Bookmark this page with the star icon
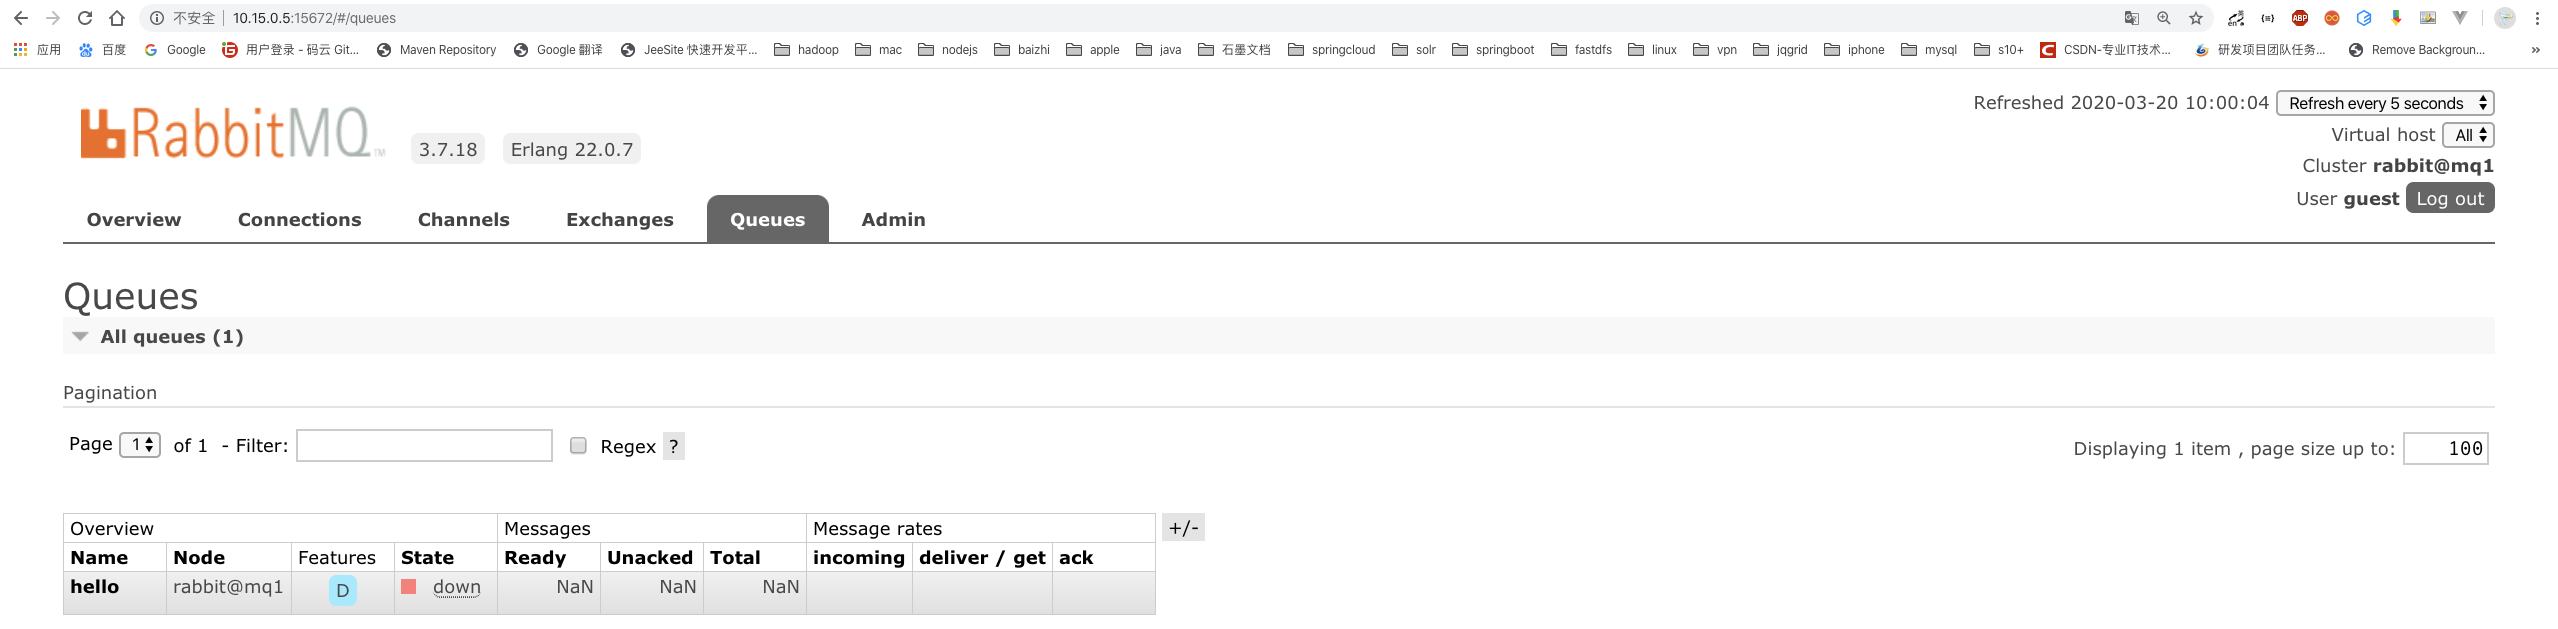Viewport: 2558px width, 629px height. point(2196,18)
